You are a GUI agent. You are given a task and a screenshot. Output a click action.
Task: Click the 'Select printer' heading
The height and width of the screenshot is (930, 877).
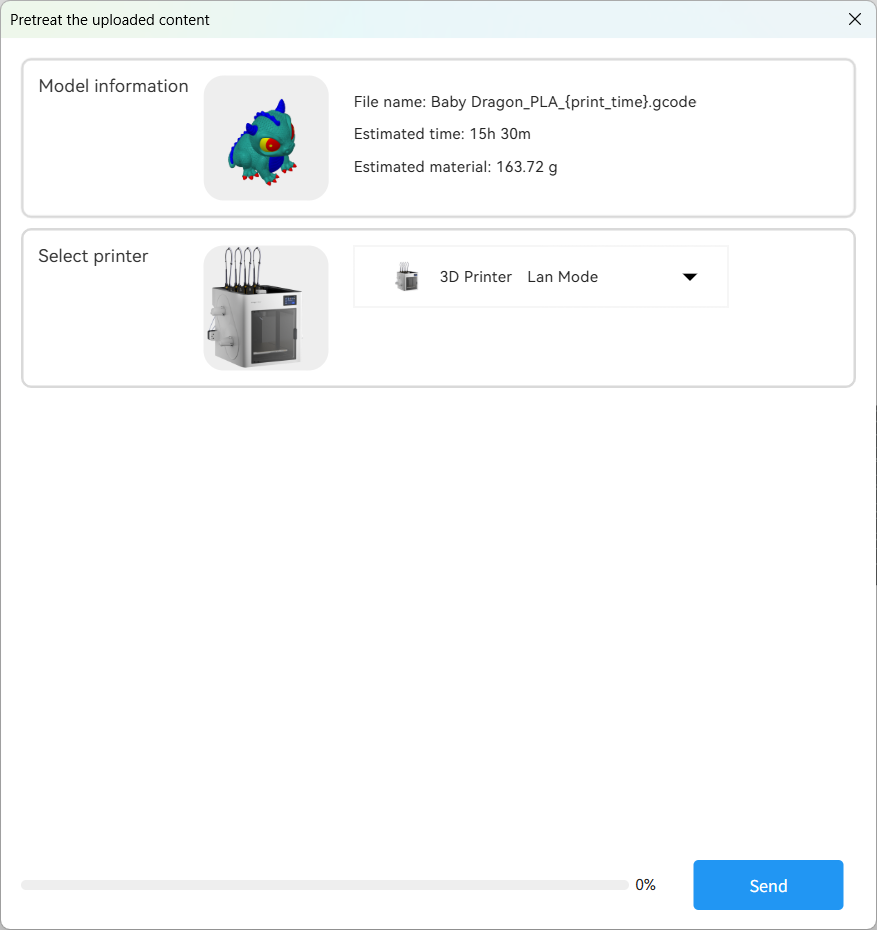click(x=93, y=256)
